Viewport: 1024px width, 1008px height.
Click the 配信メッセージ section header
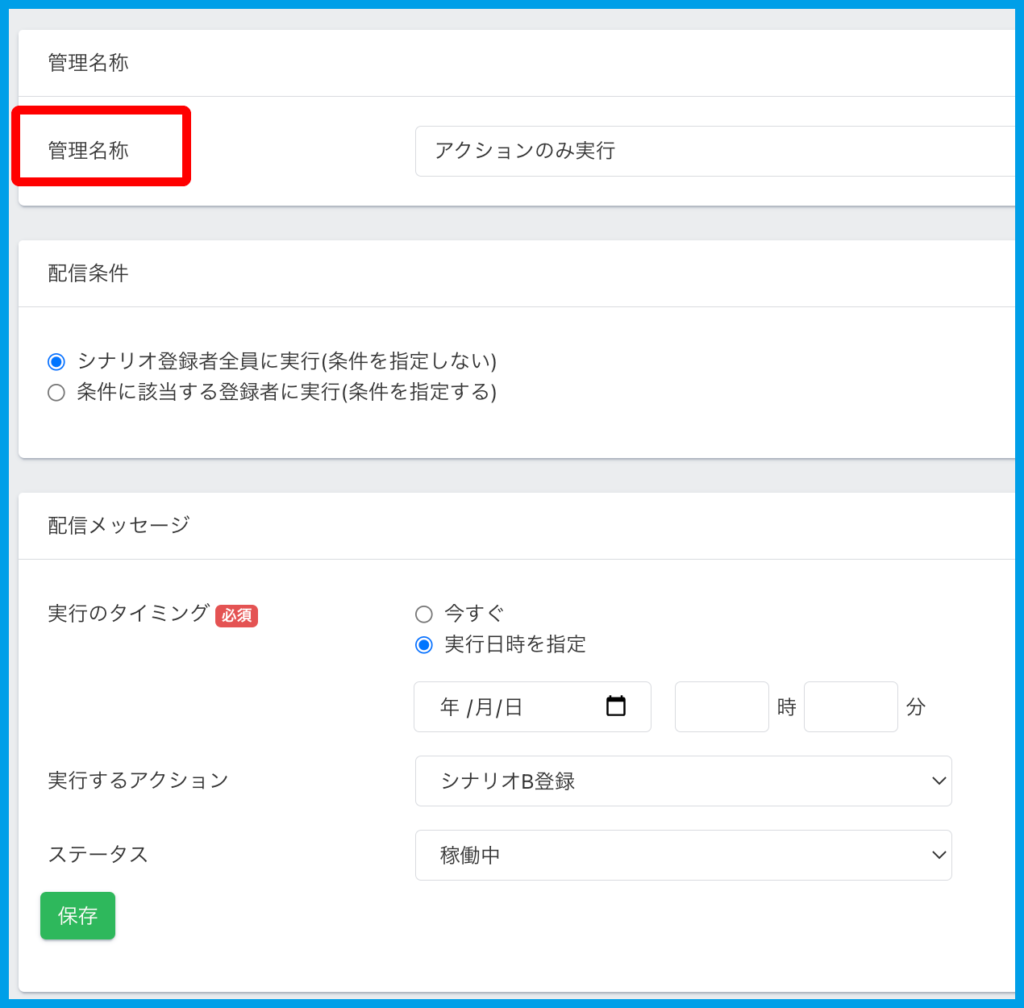tap(118, 525)
